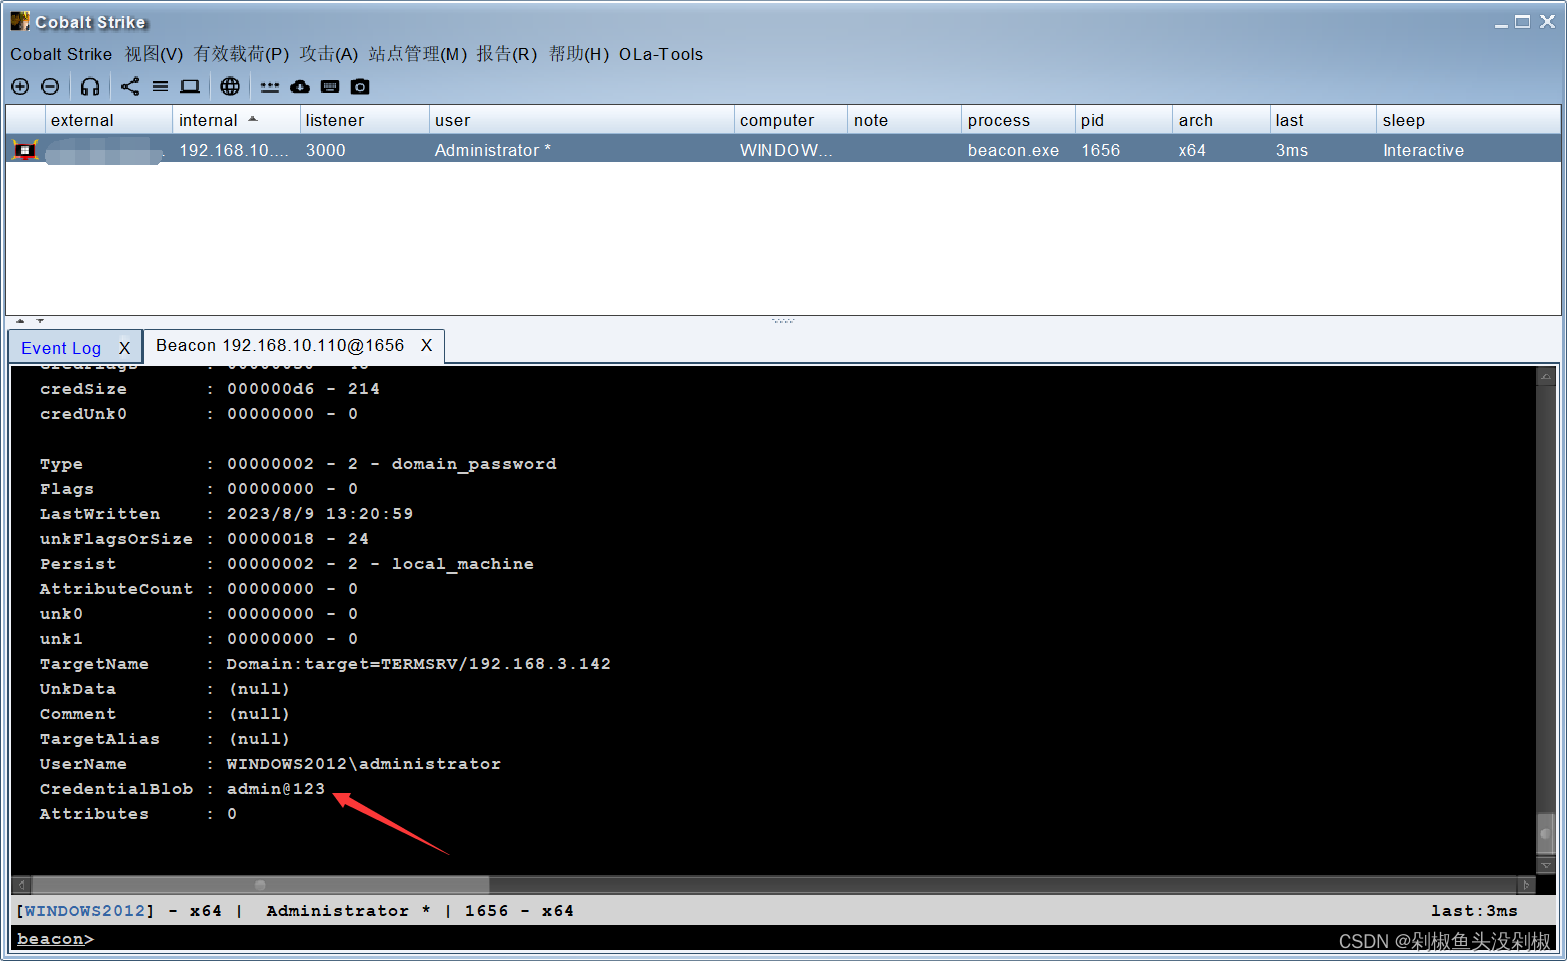Close the Event Log tab
The width and height of the screenshot is (1567, 961).
pyautogui.click(x=124, y=348)
